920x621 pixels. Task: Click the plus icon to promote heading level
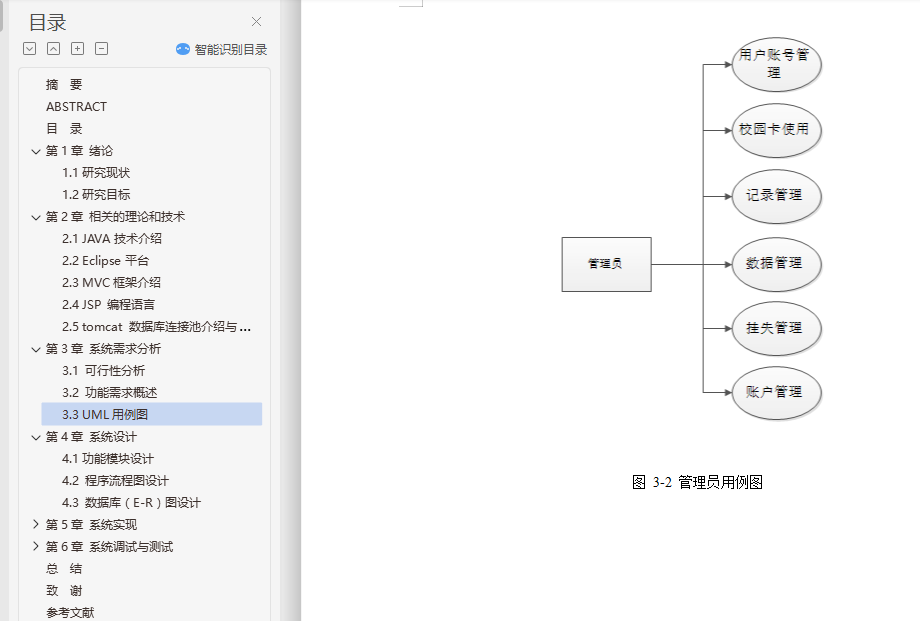pos(77,49)
